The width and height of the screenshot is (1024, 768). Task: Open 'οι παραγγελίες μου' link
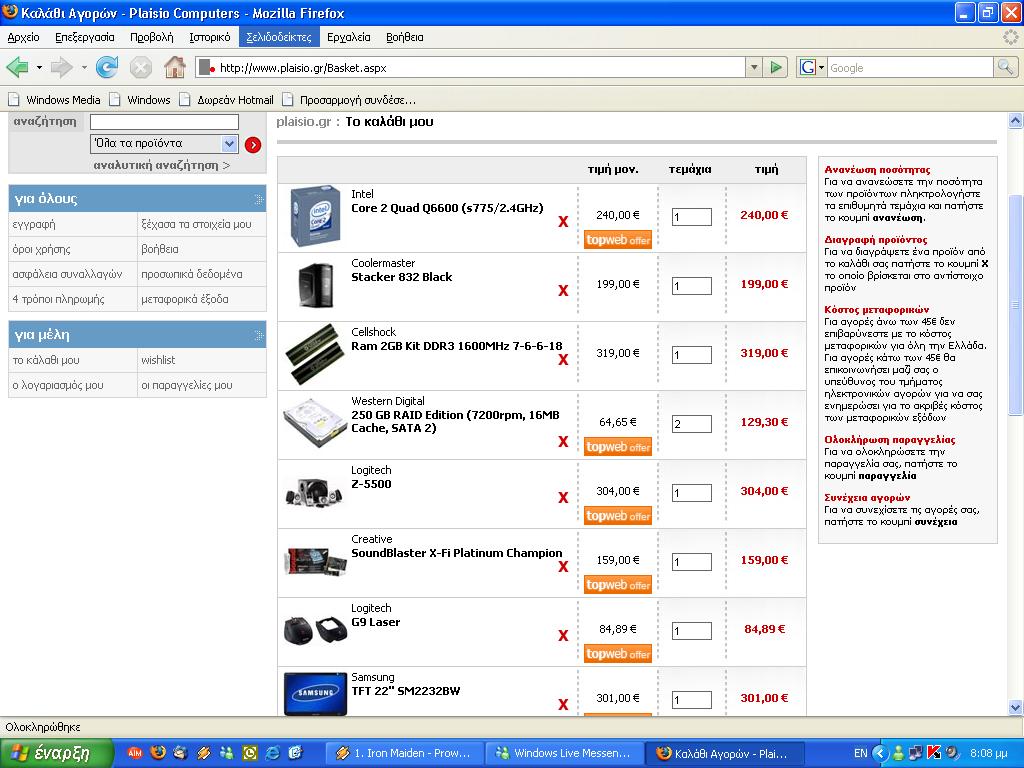[x=187, y=385]
